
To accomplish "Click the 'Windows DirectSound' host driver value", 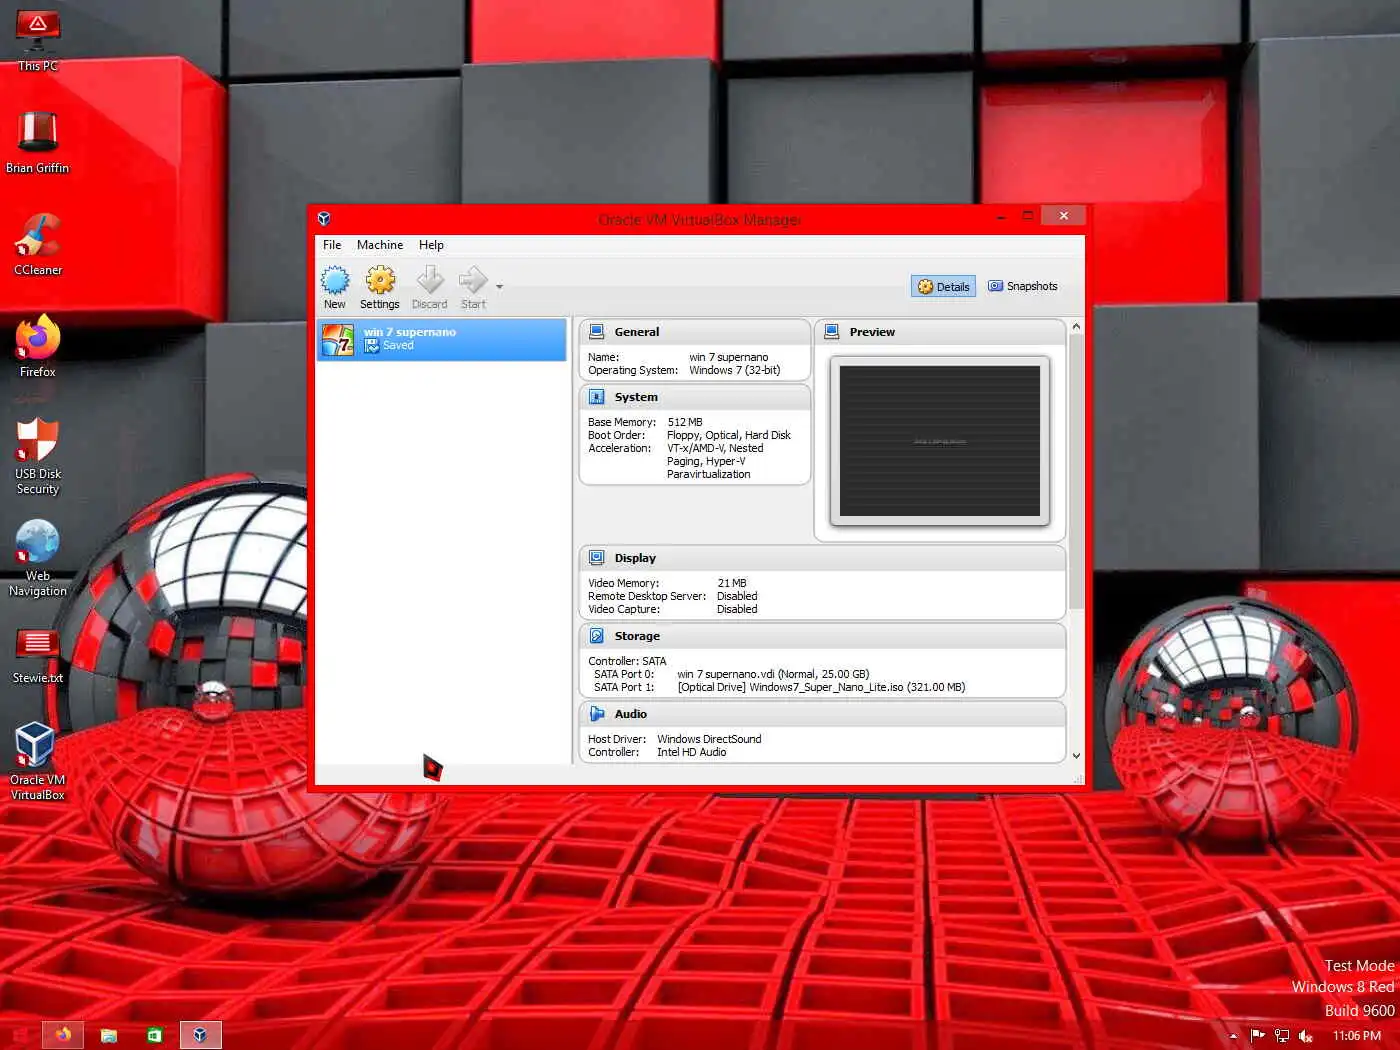I will click(x=709, y=739).
